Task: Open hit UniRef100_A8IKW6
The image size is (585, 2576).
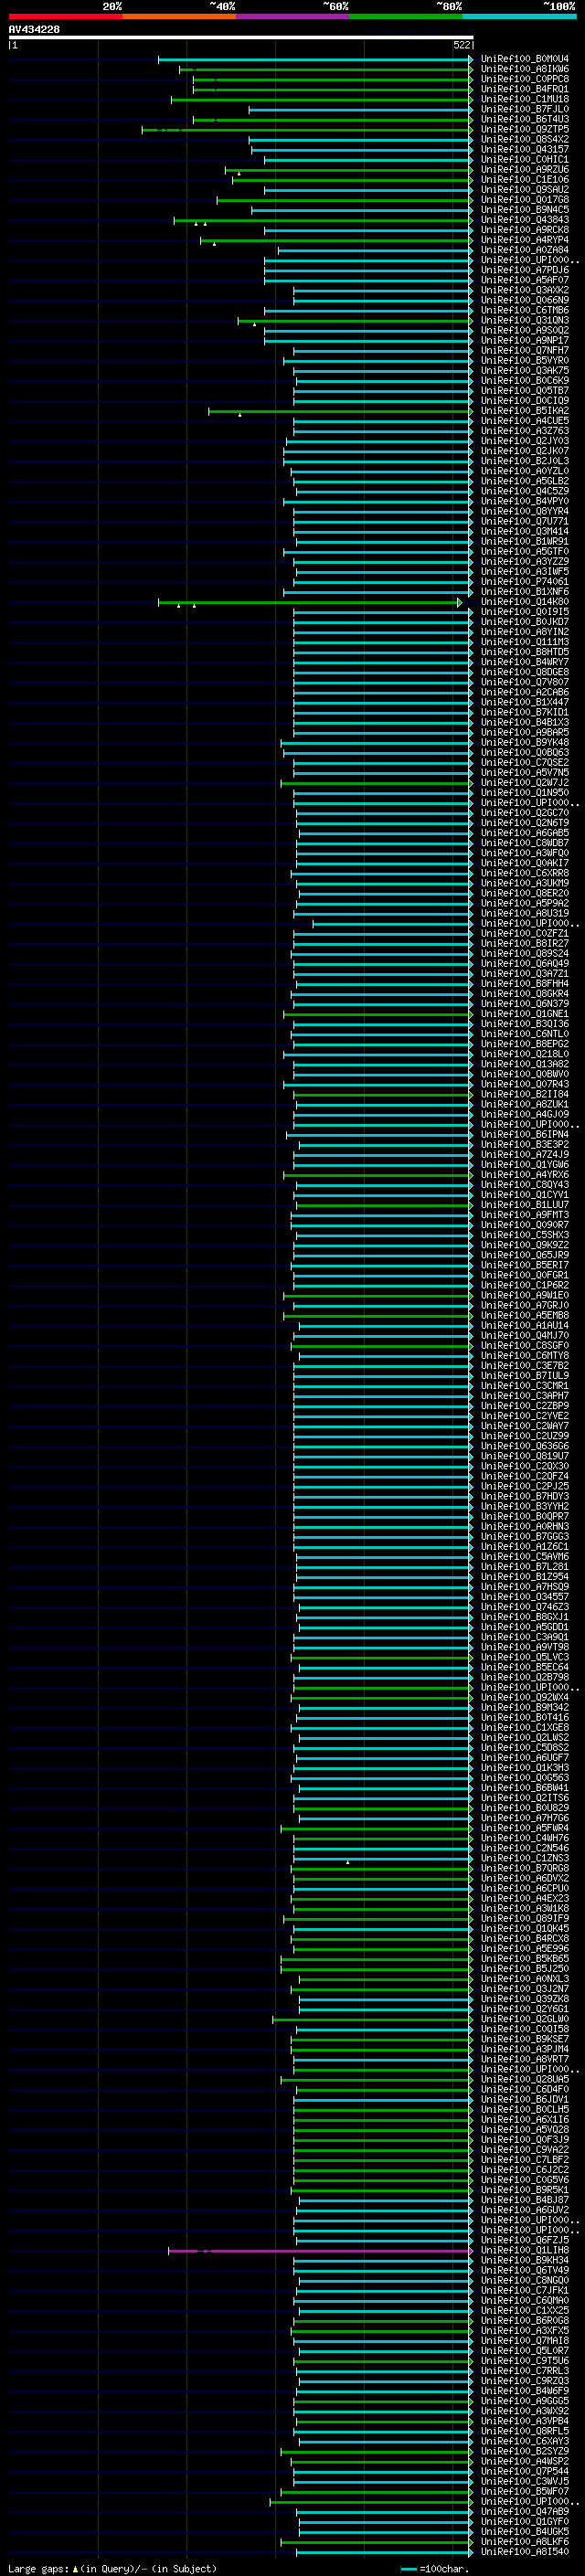Action: pyautogui.click(x=525, y=69)
